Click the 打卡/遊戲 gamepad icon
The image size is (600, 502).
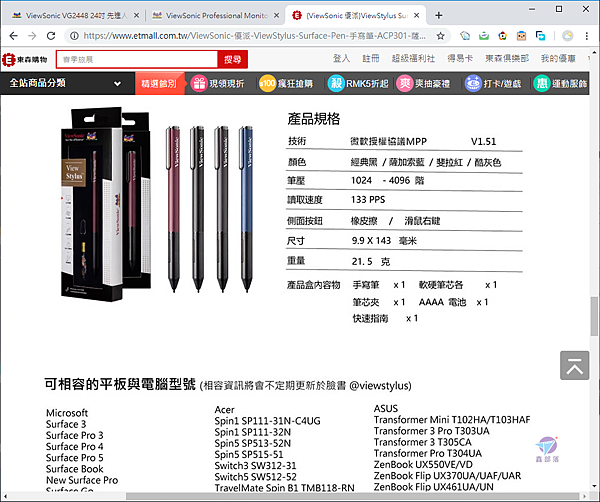473,83
